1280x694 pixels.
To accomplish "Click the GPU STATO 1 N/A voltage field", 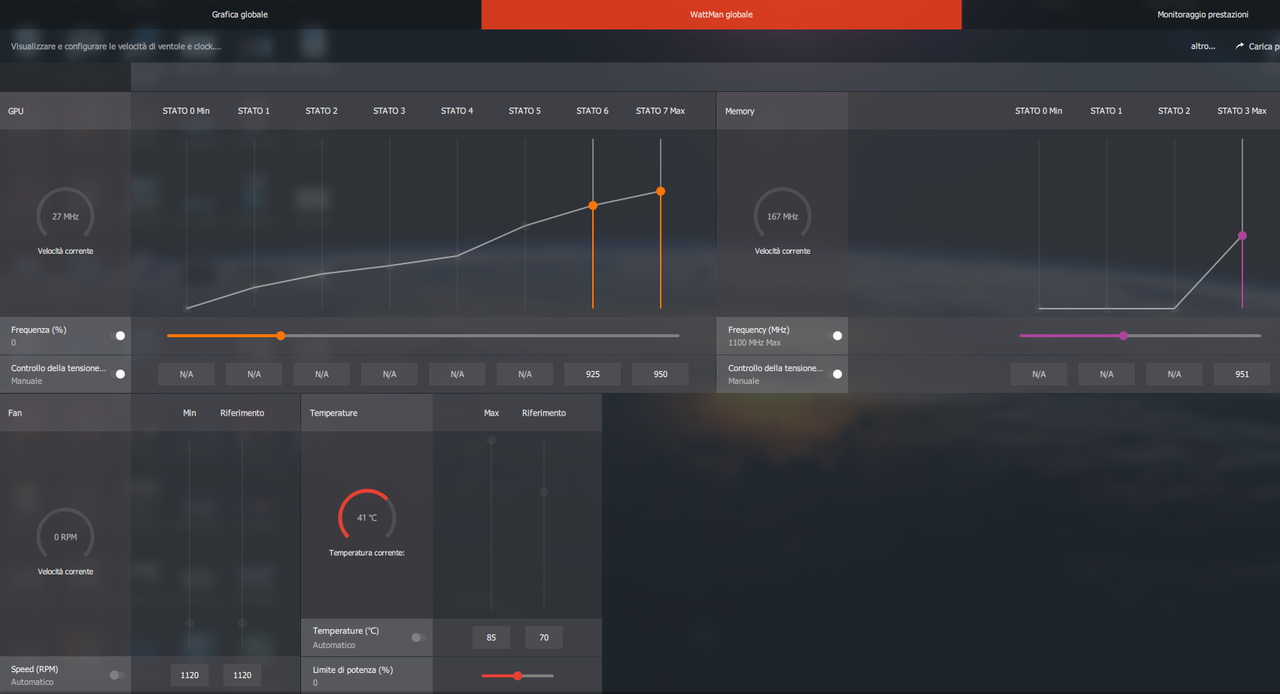I will [254, 374].
